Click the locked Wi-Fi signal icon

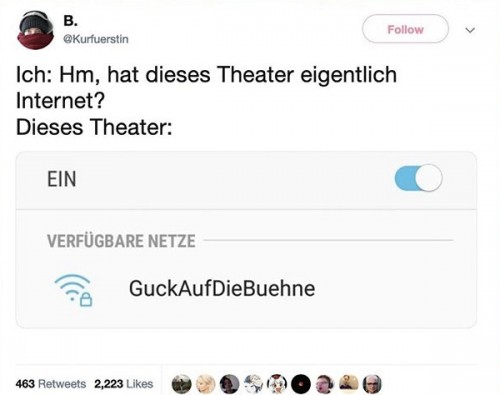[x=74, y=290]
